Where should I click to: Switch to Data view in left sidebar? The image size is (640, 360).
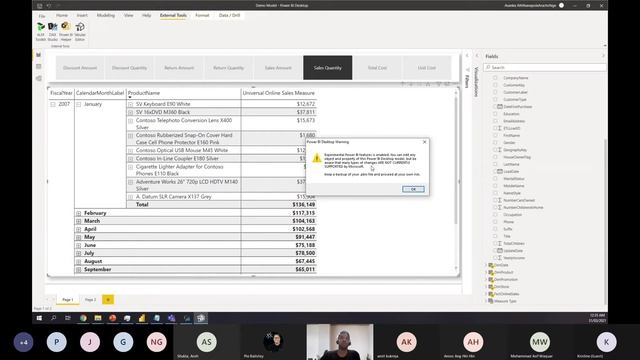pyautogui.click(x=38, y=66)
